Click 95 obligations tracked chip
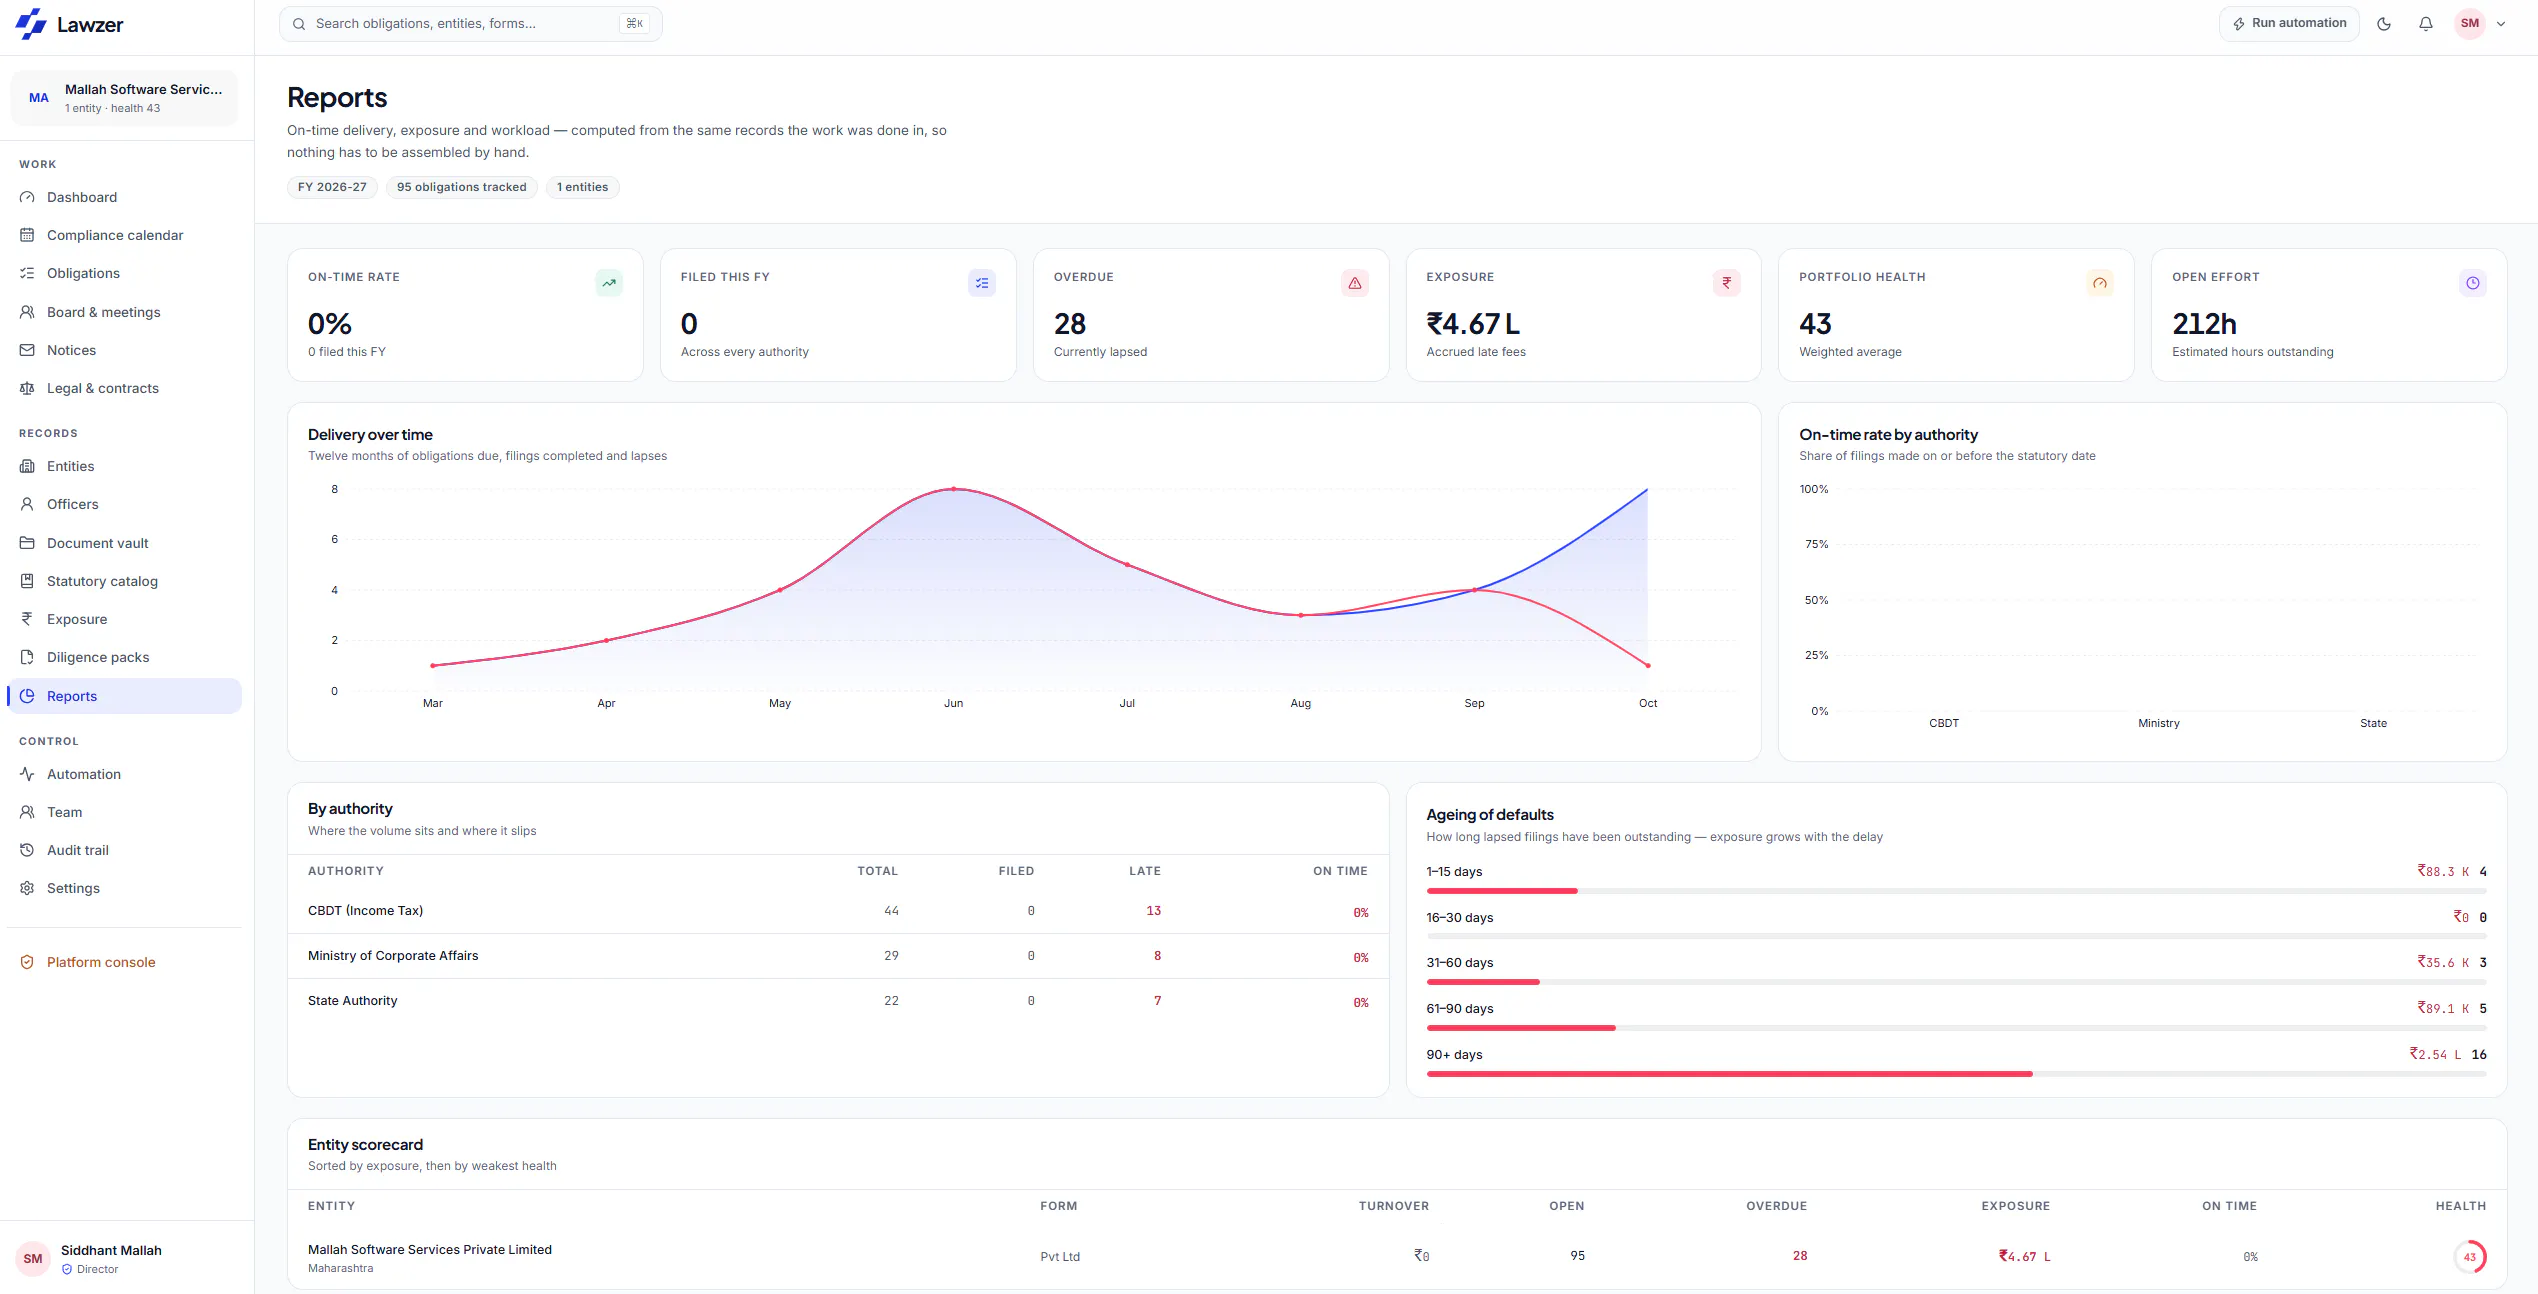This screenshot has width=2538, height=1294. click(461, 187)
